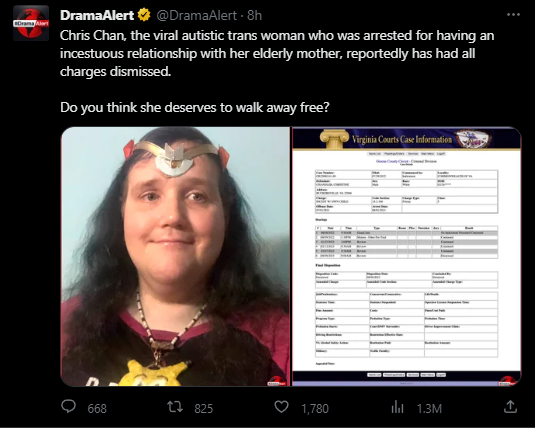Viewport: 535px width, 428px height.
Task: Like the tweet with the heart icon
Action: (281, 407)
